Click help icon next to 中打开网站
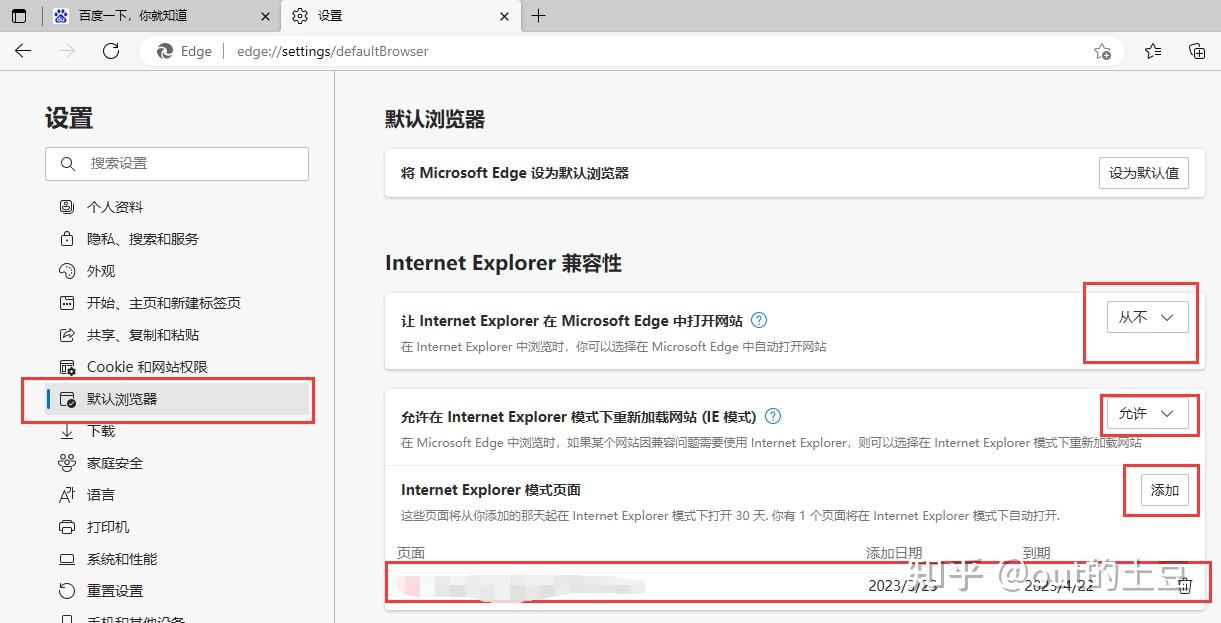 click(x=759, y=320)
